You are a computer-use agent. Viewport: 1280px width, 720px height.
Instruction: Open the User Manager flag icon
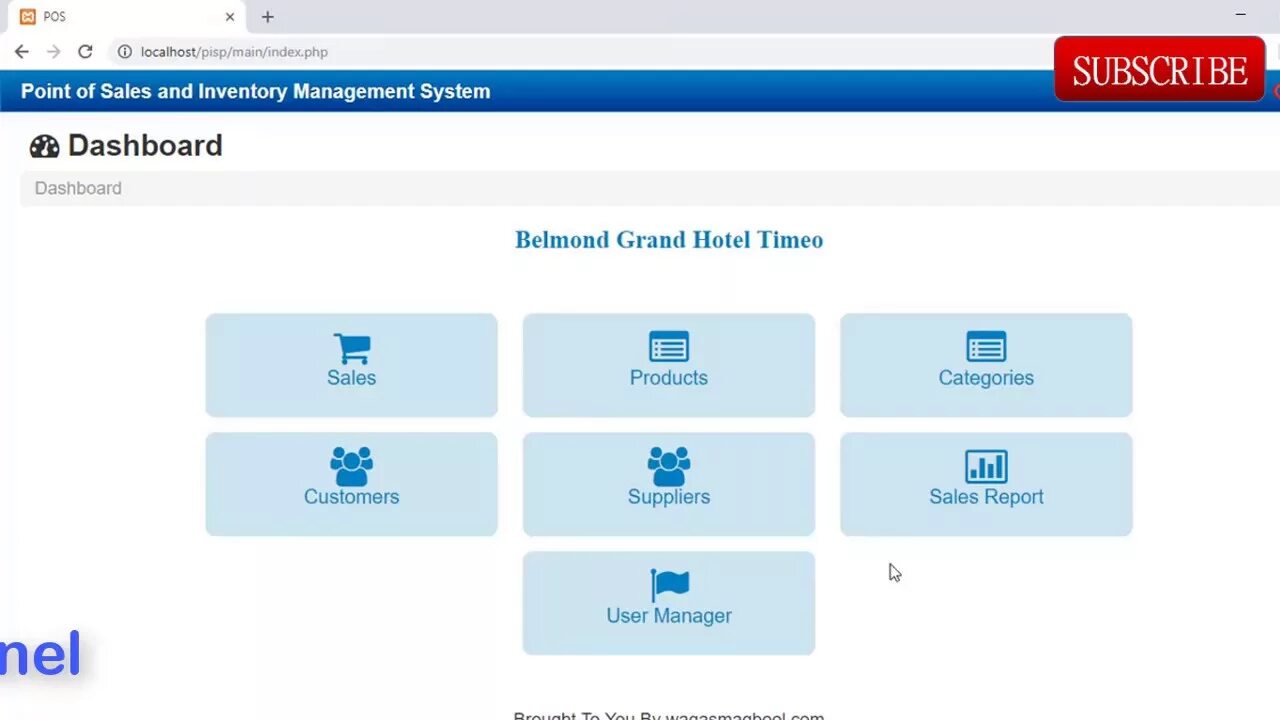pos(670,585)
